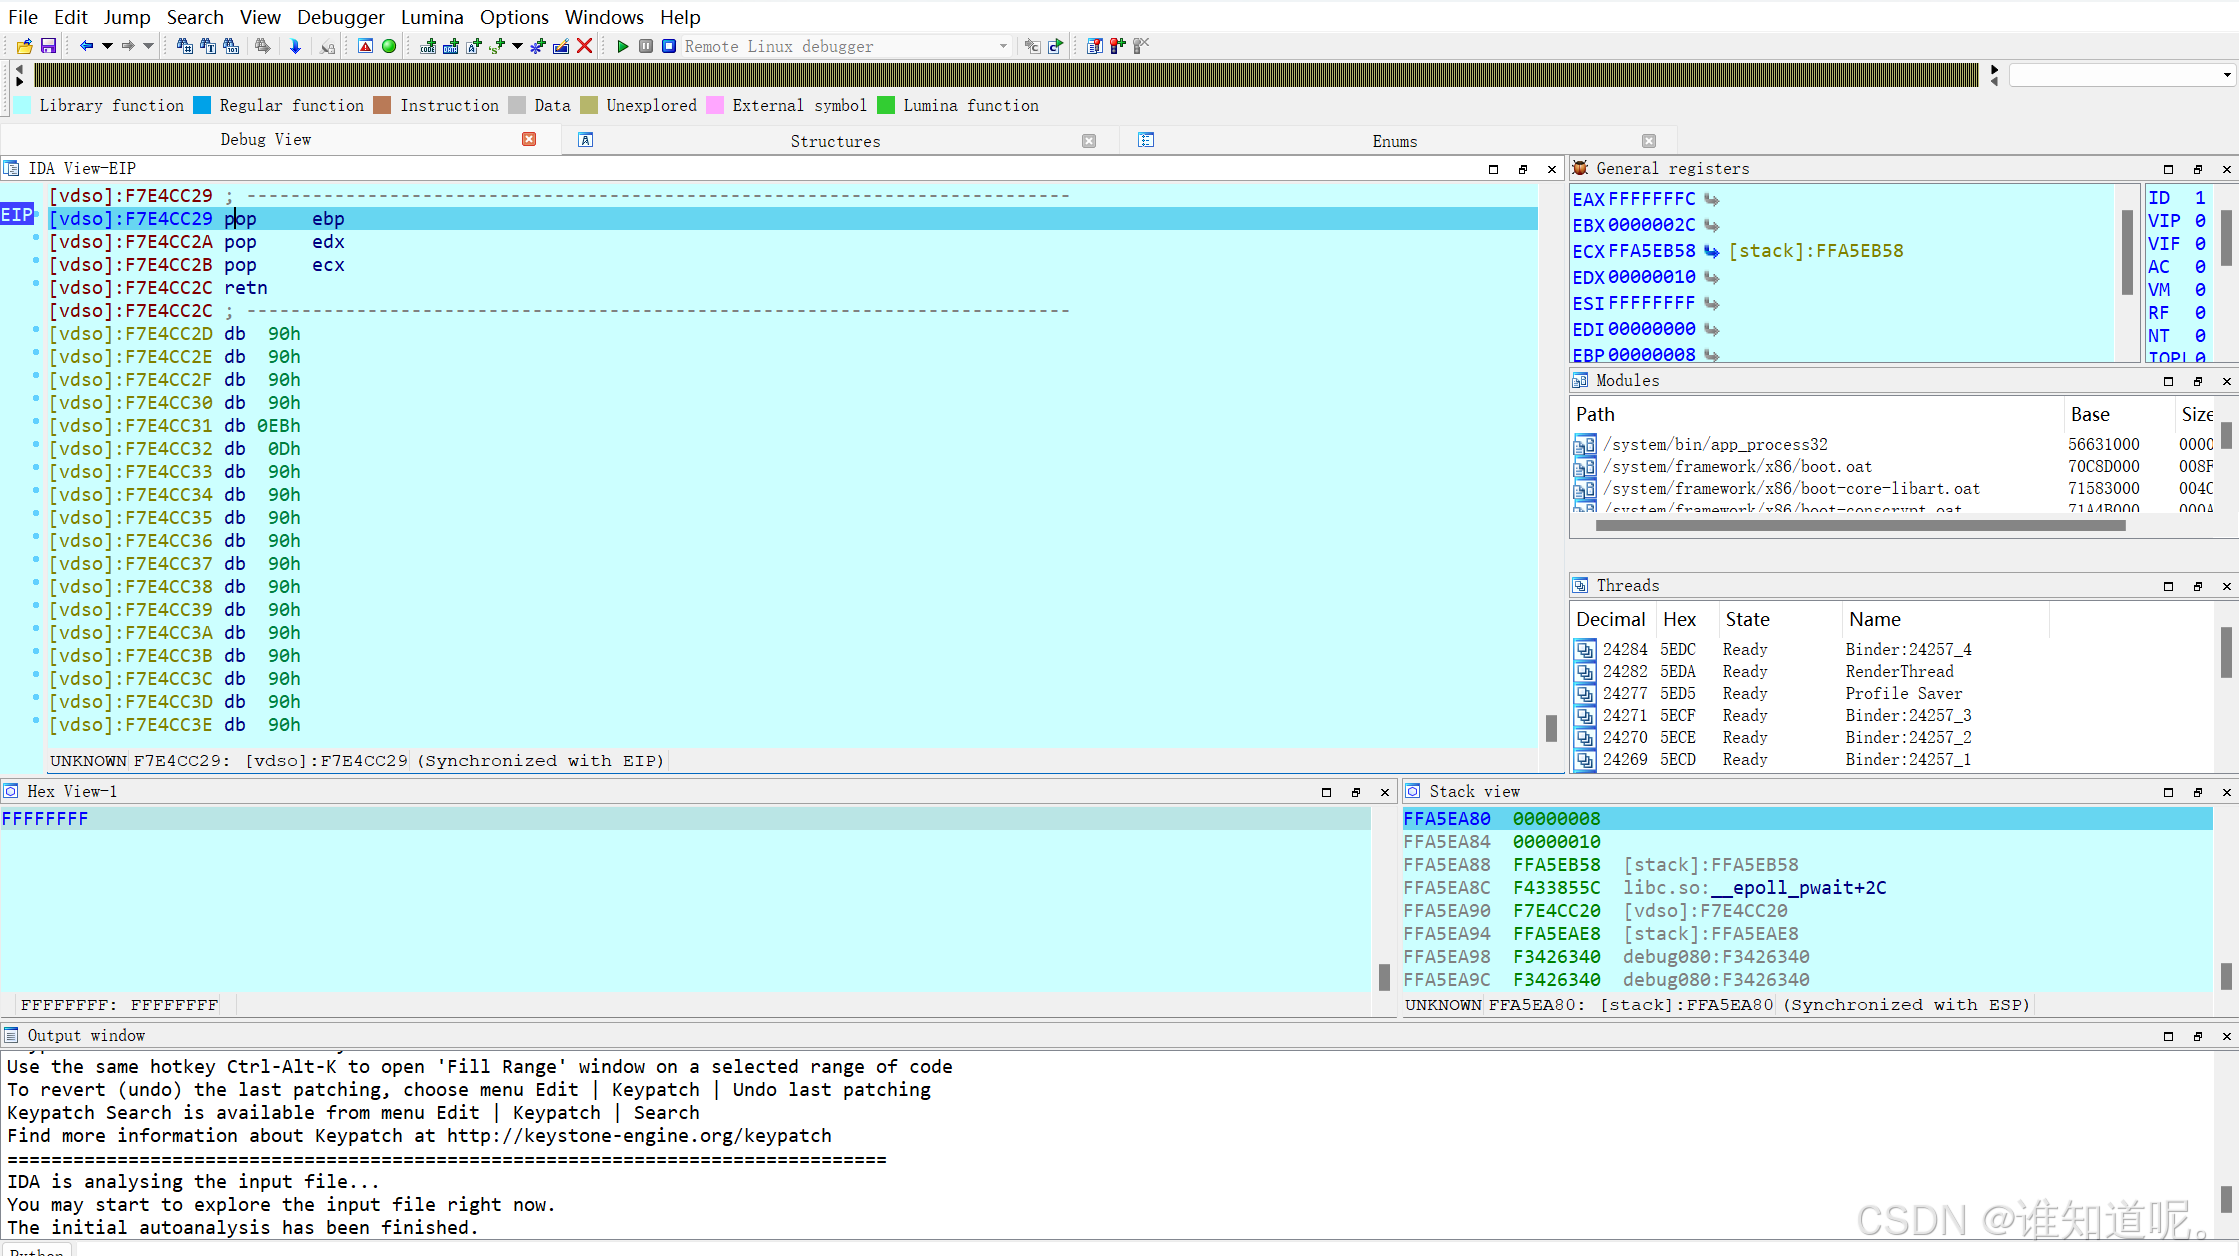The image size is (2239, 1256).
Task: Click the Open file icon
Action: pyautogui.click(x=24, y=46)
